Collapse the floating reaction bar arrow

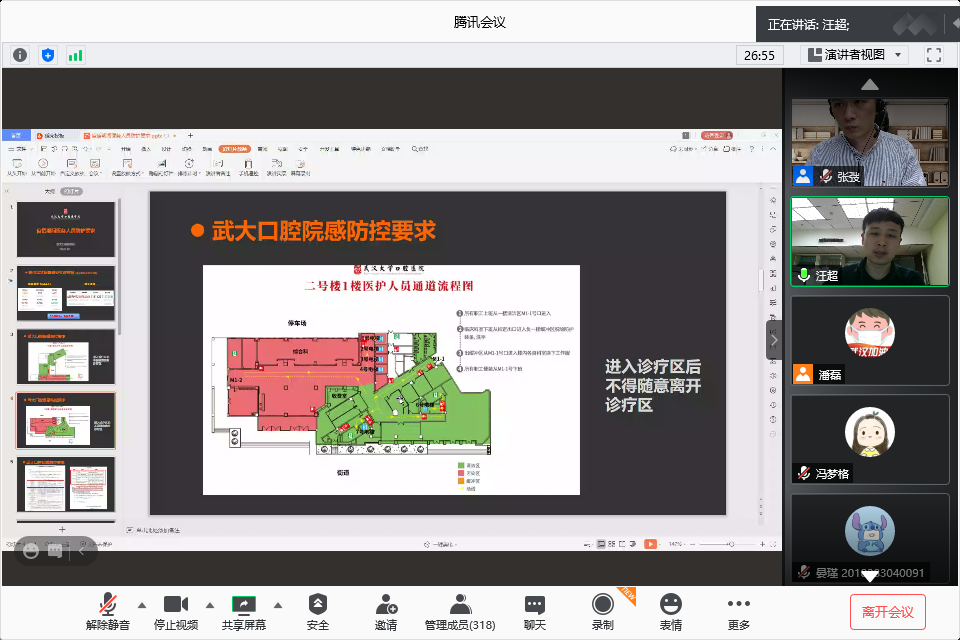[81, 551]
